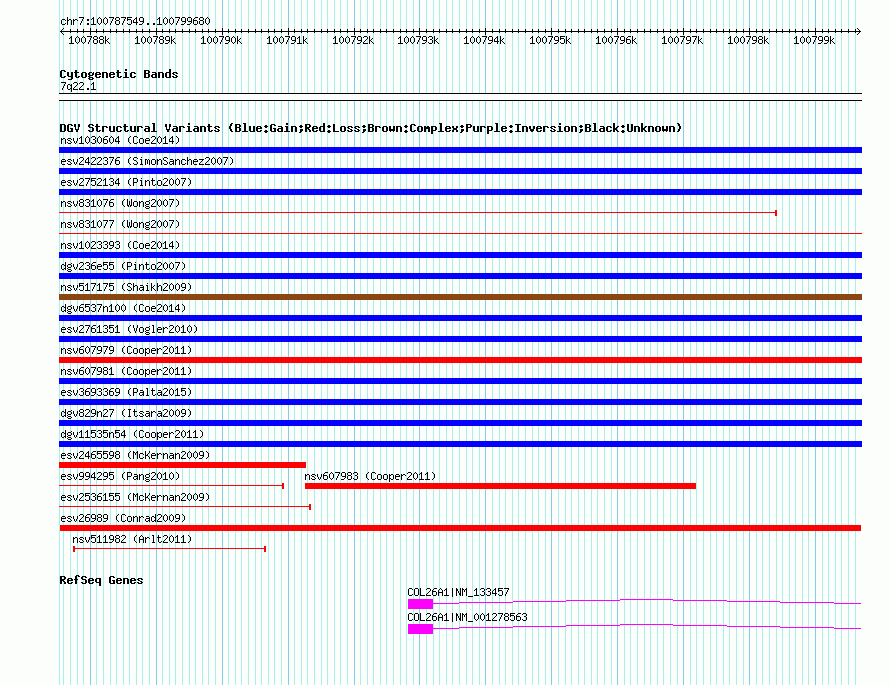
Task: Click the 100790k ruler tick label
Action: pyautogui.click(x=221, y=40)
